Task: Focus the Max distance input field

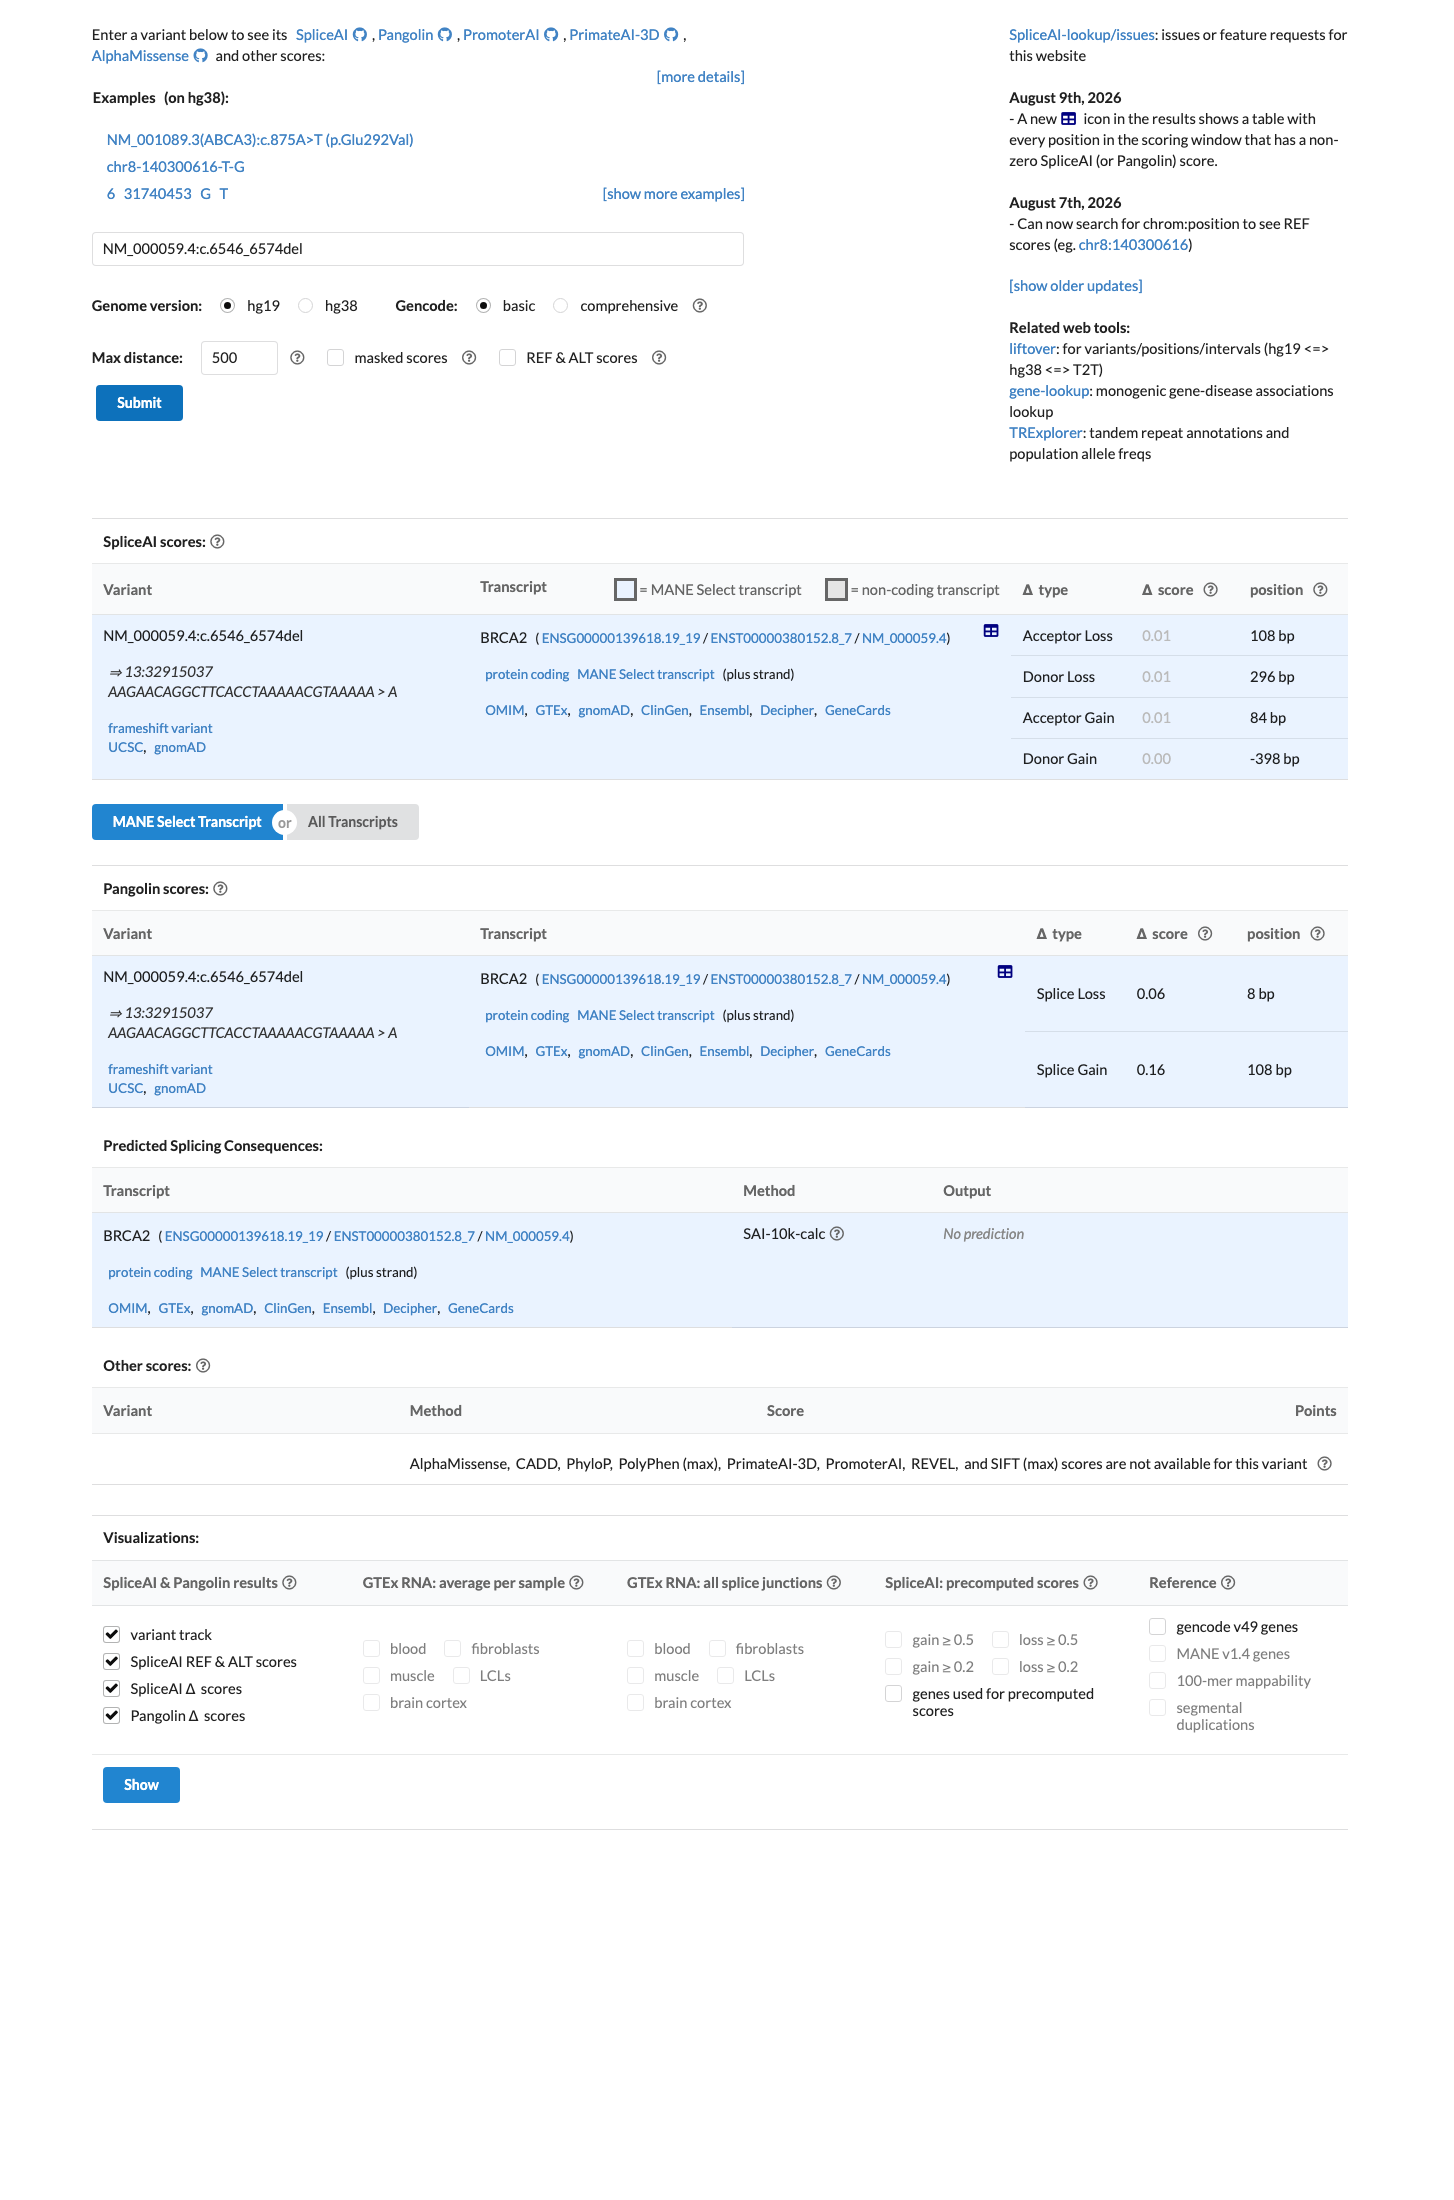Action: (239, 358)
